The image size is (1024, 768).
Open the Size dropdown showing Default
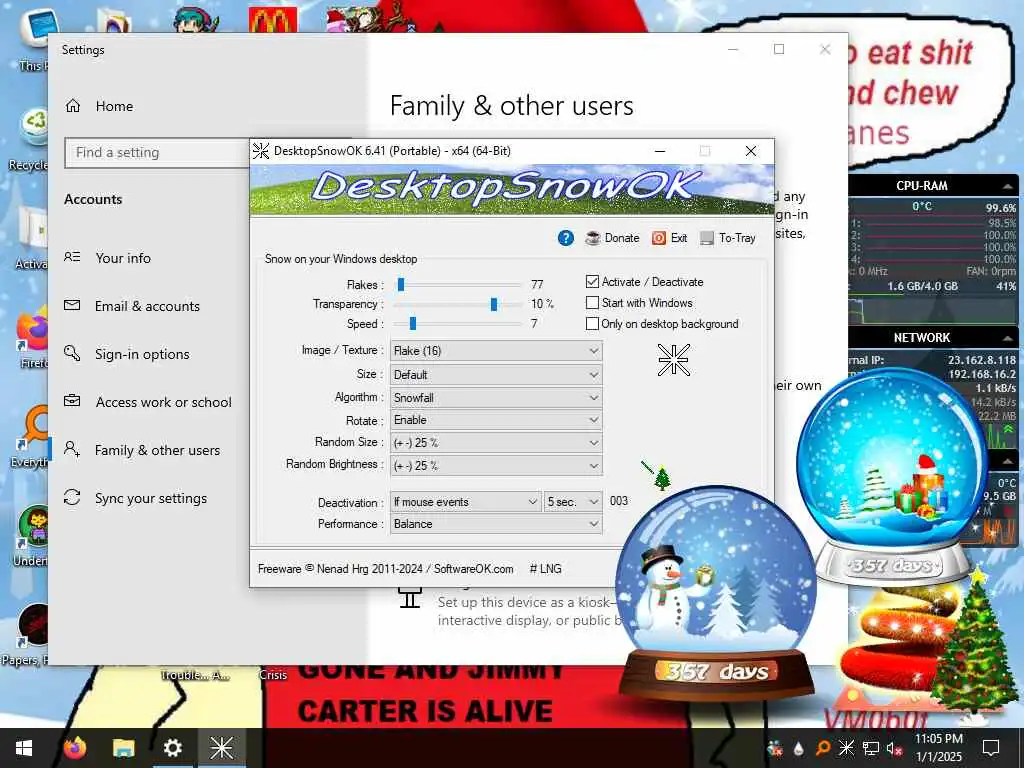(496, 375)
